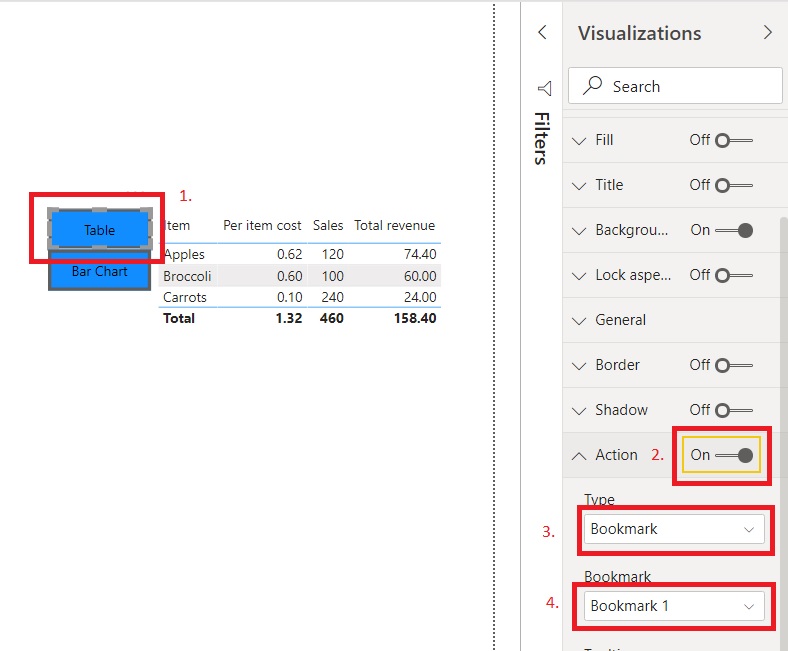Viewport: 788px width, 651px height.
Task: Type in the Visualizations Search field
Action: [x=690, y=86]
